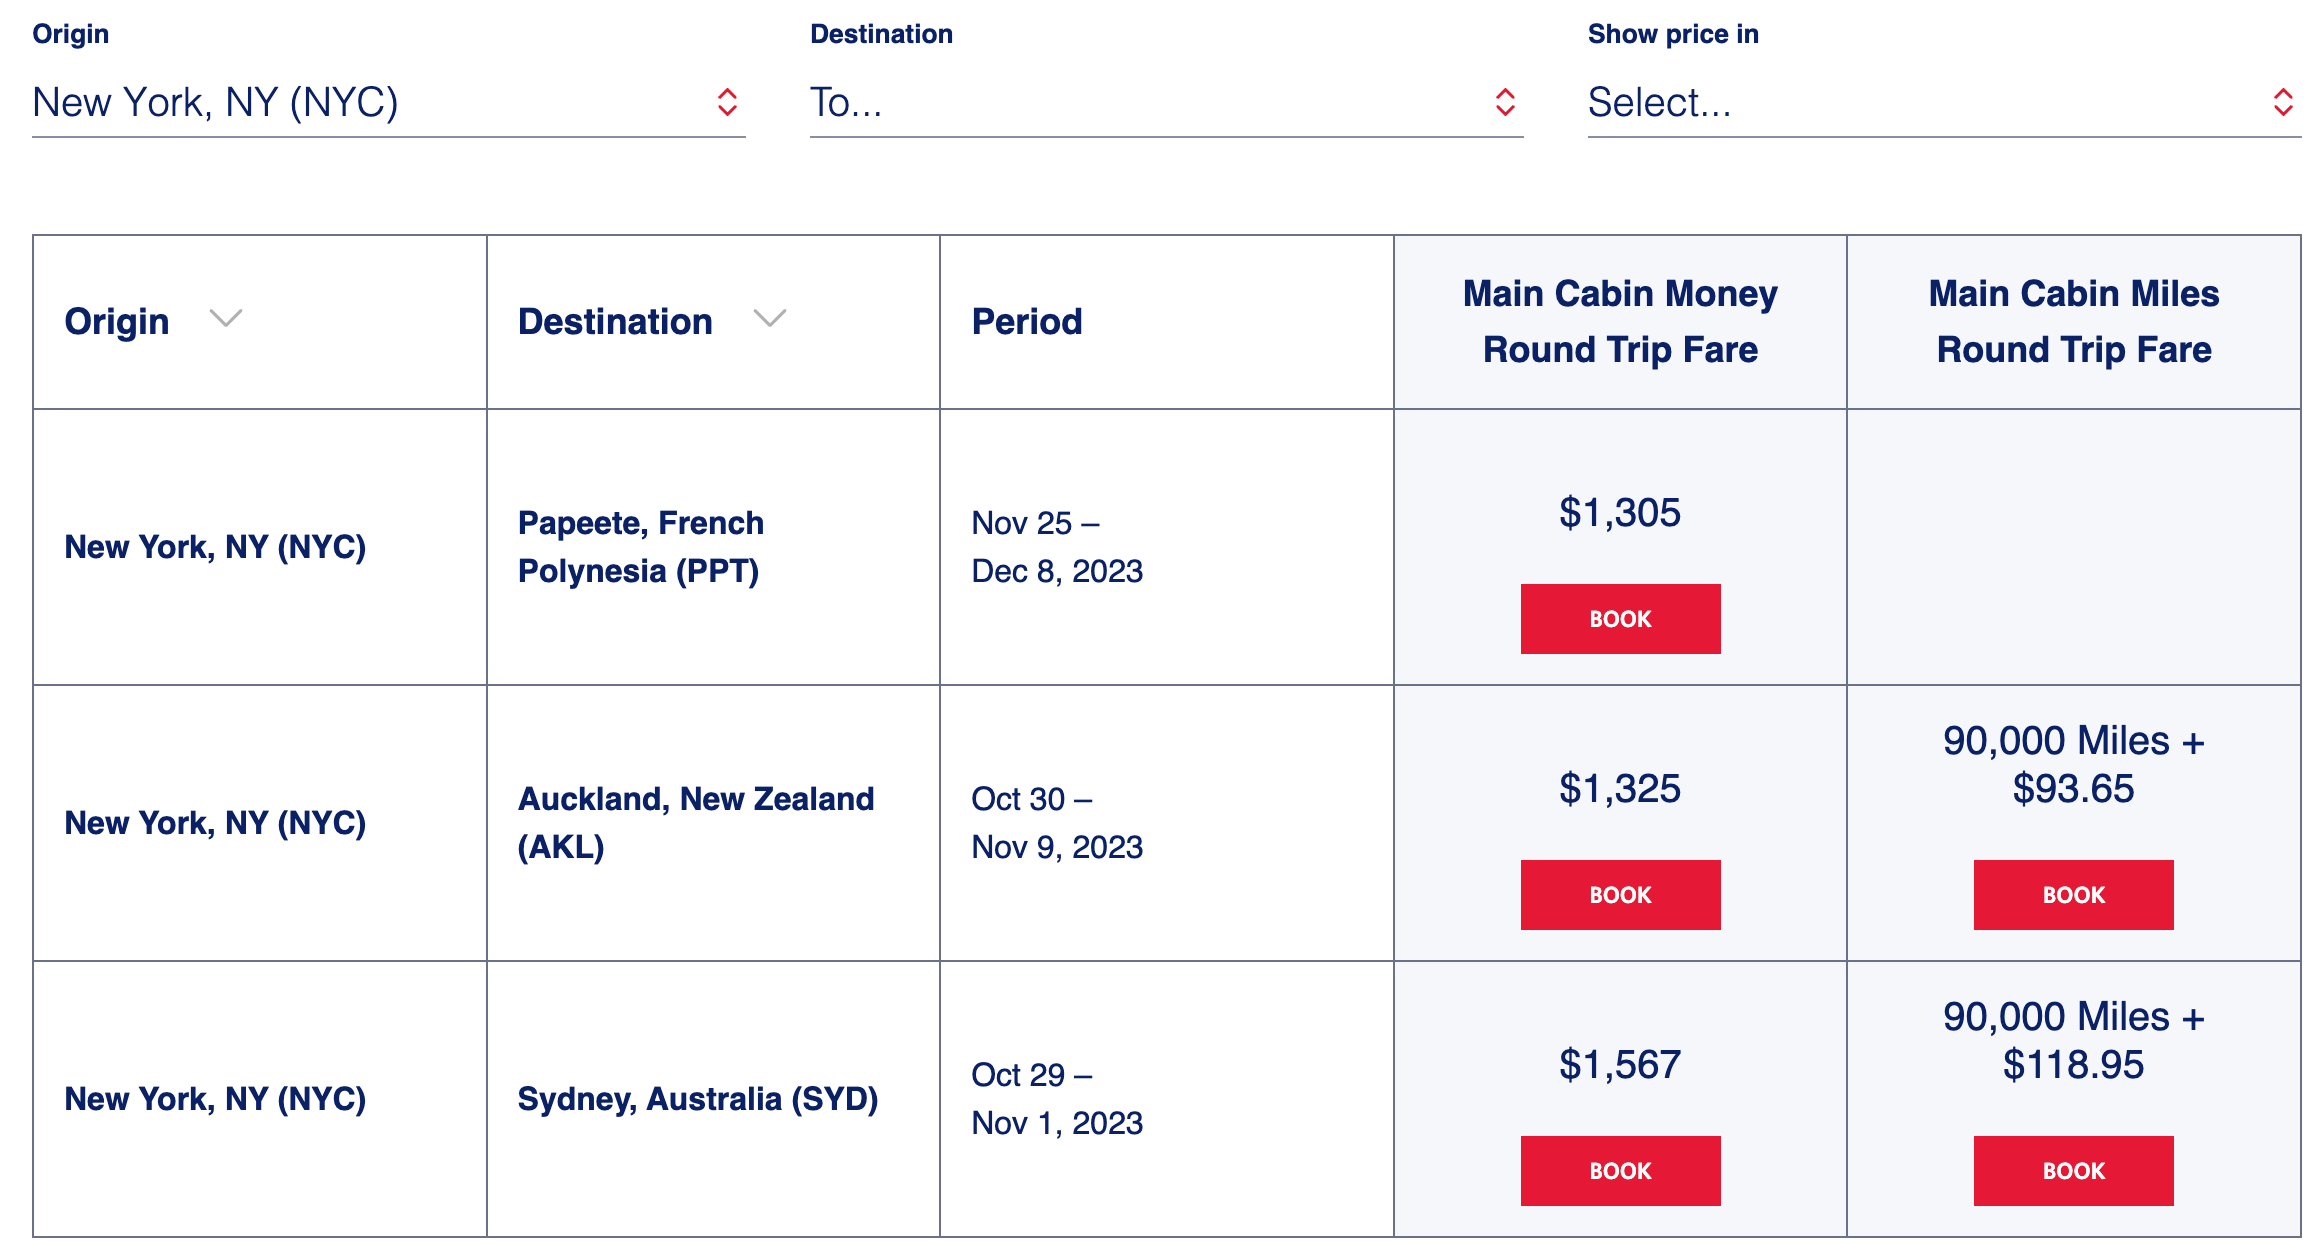The image size is (2312, 1242).
Task: Book the $1,567 Sydney money fare
Action: 1620,1171
